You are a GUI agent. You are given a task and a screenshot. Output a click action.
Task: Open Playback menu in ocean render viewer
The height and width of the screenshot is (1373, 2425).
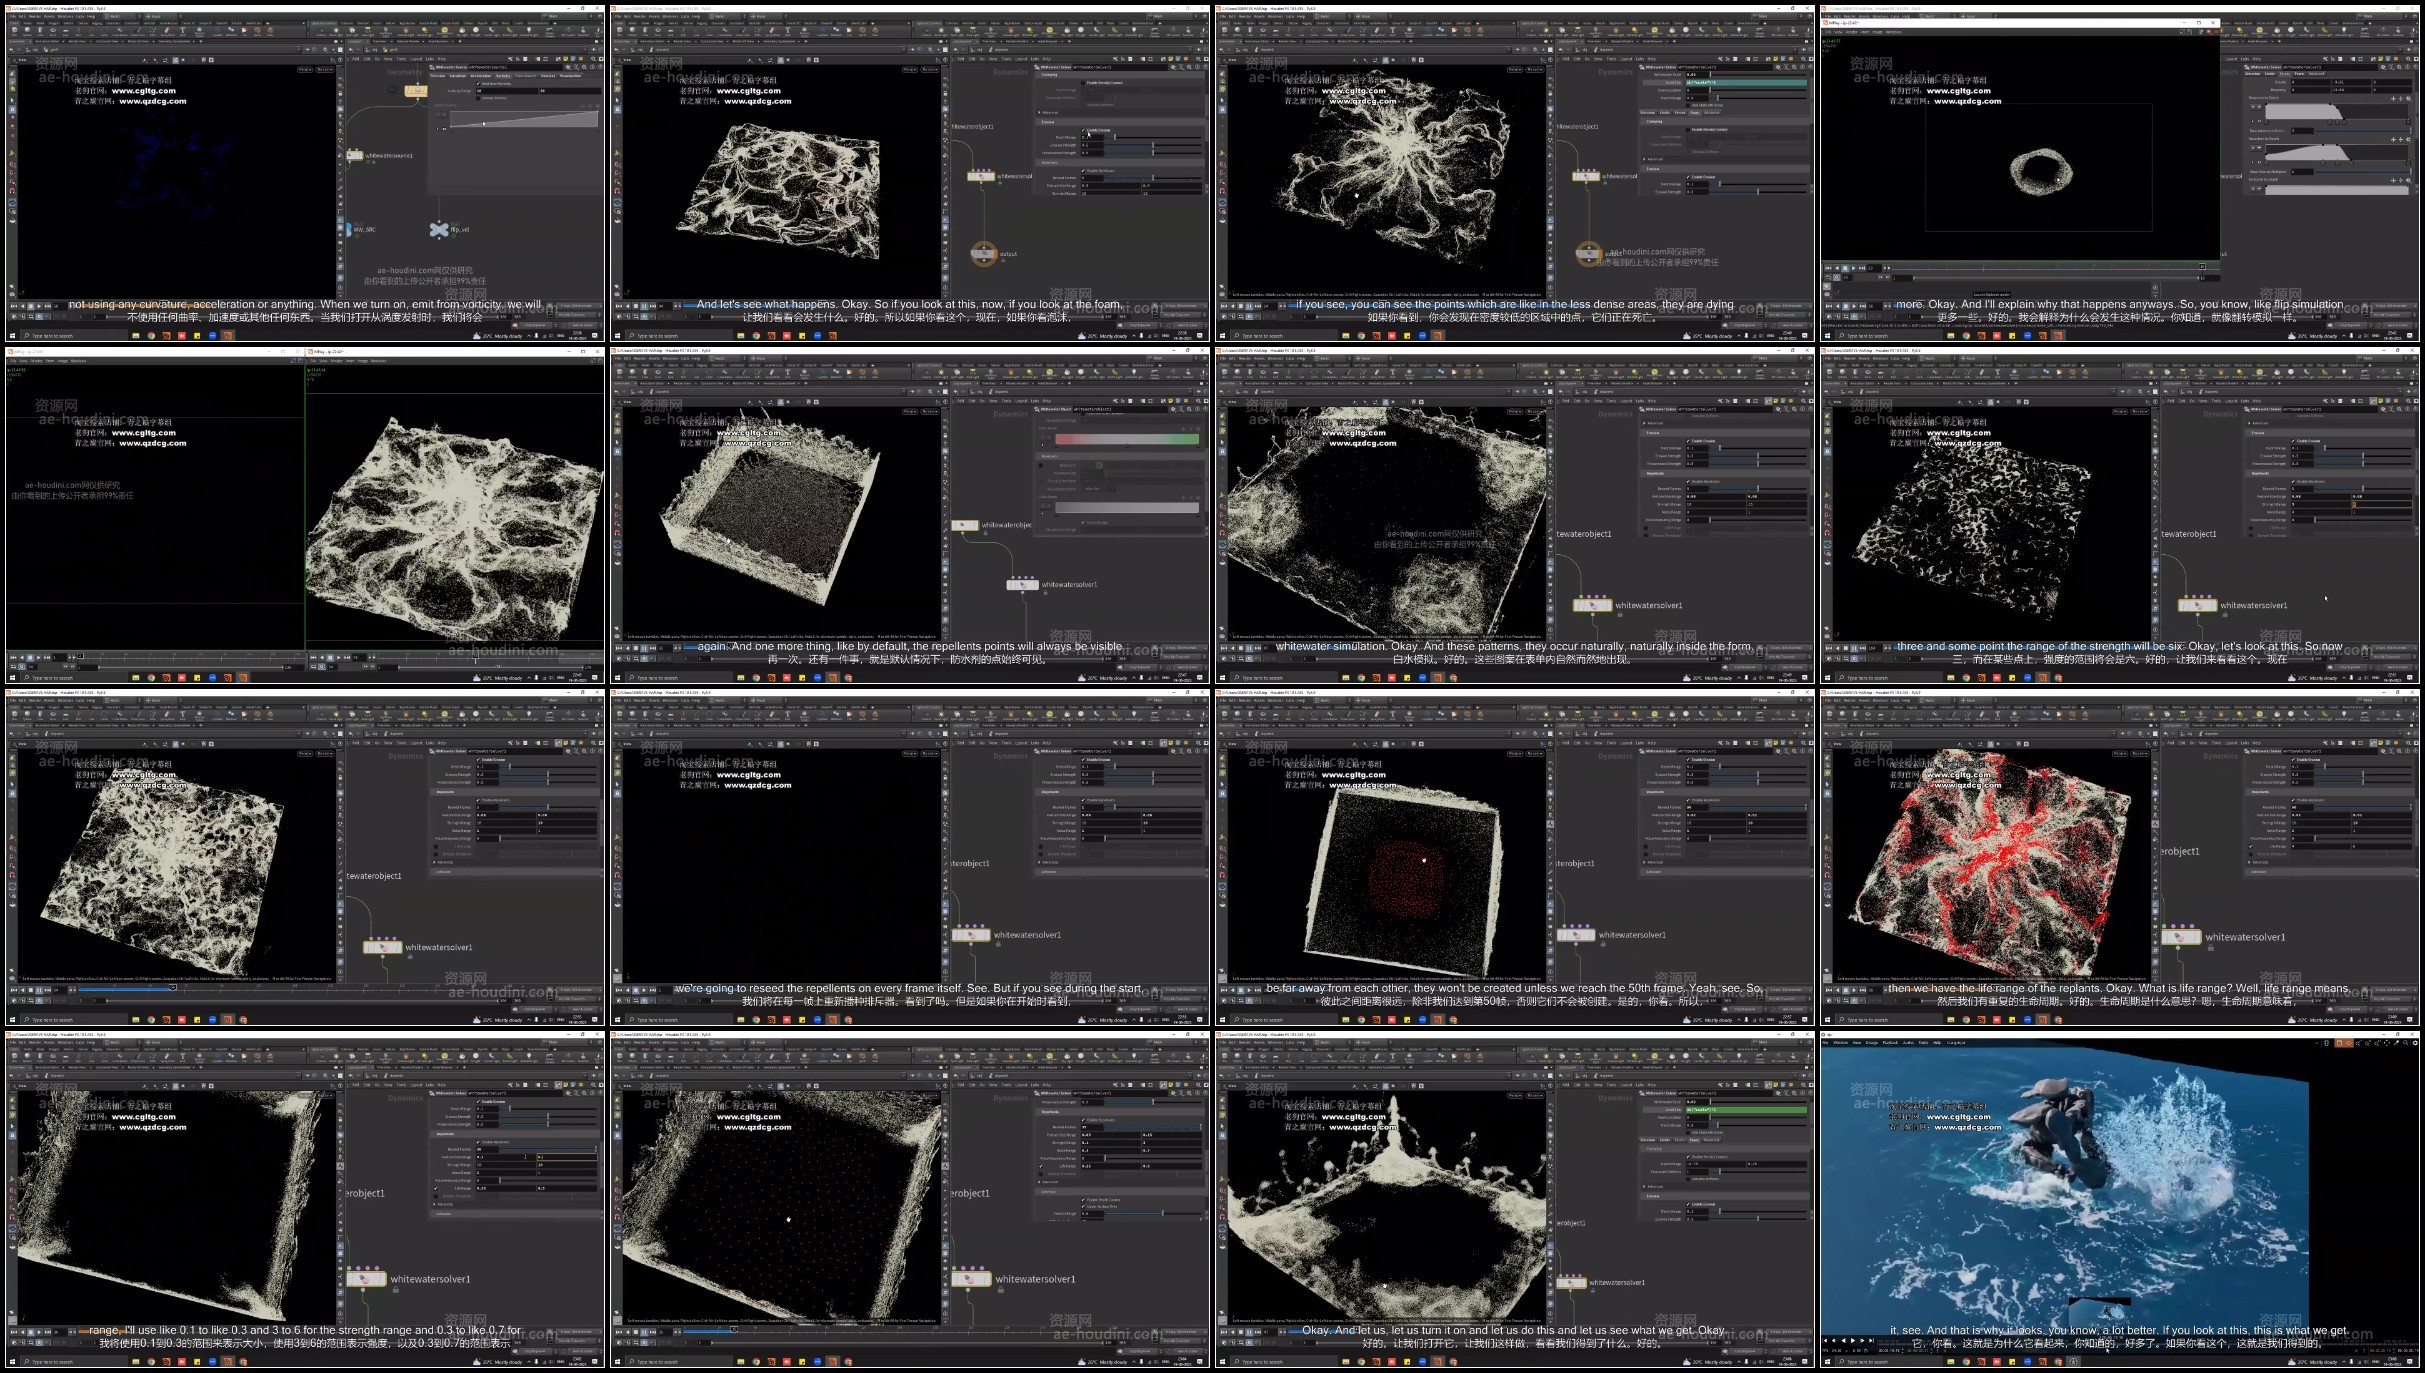[1890, 1042]
